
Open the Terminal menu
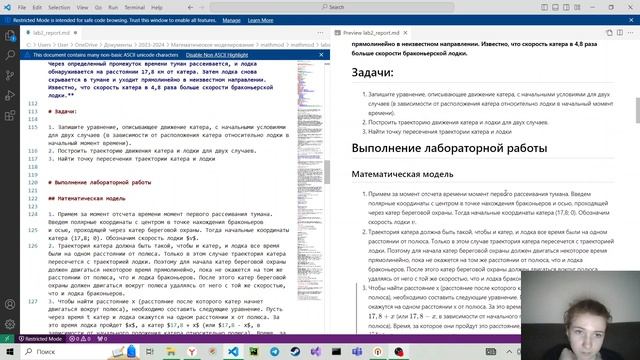pyautogui.click(x=134, y=7)
